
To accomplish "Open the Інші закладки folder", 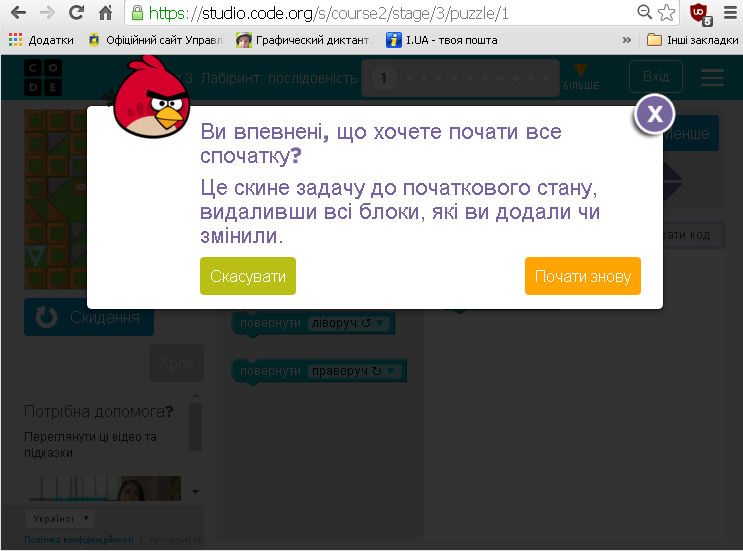I will 692,40.
